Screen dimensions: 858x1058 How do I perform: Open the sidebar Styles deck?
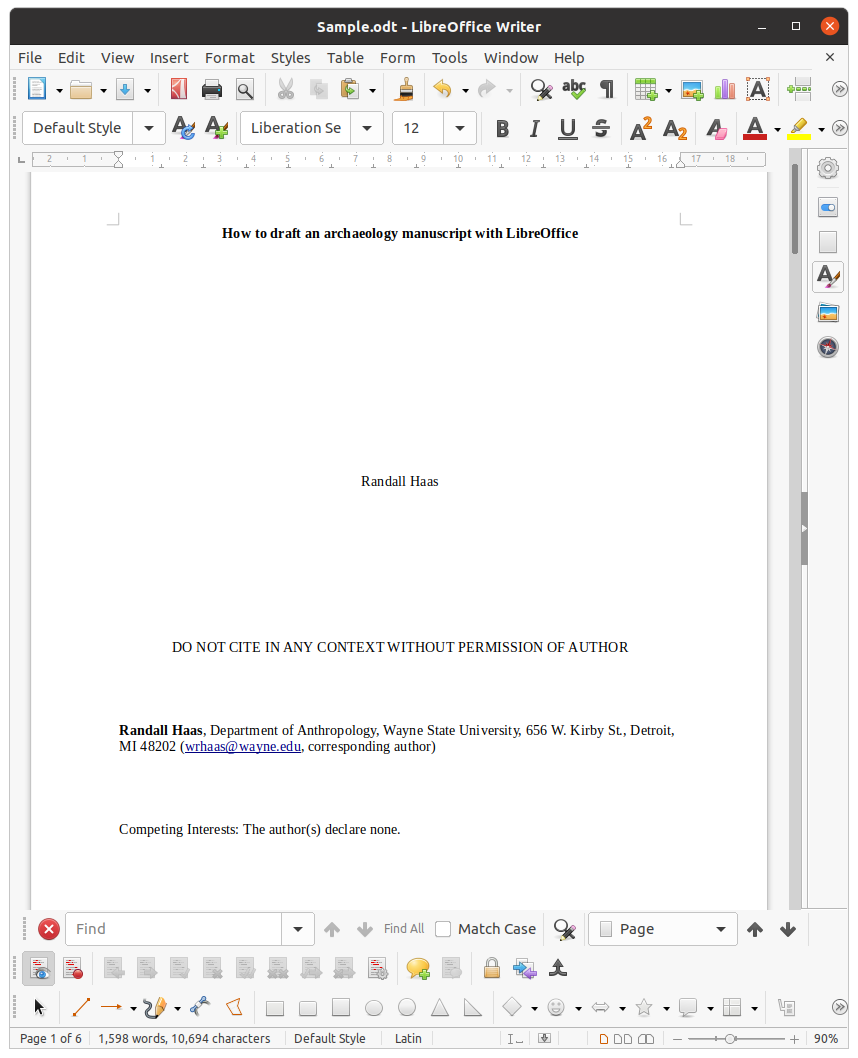pyautogui.click(x=828, y=276)
